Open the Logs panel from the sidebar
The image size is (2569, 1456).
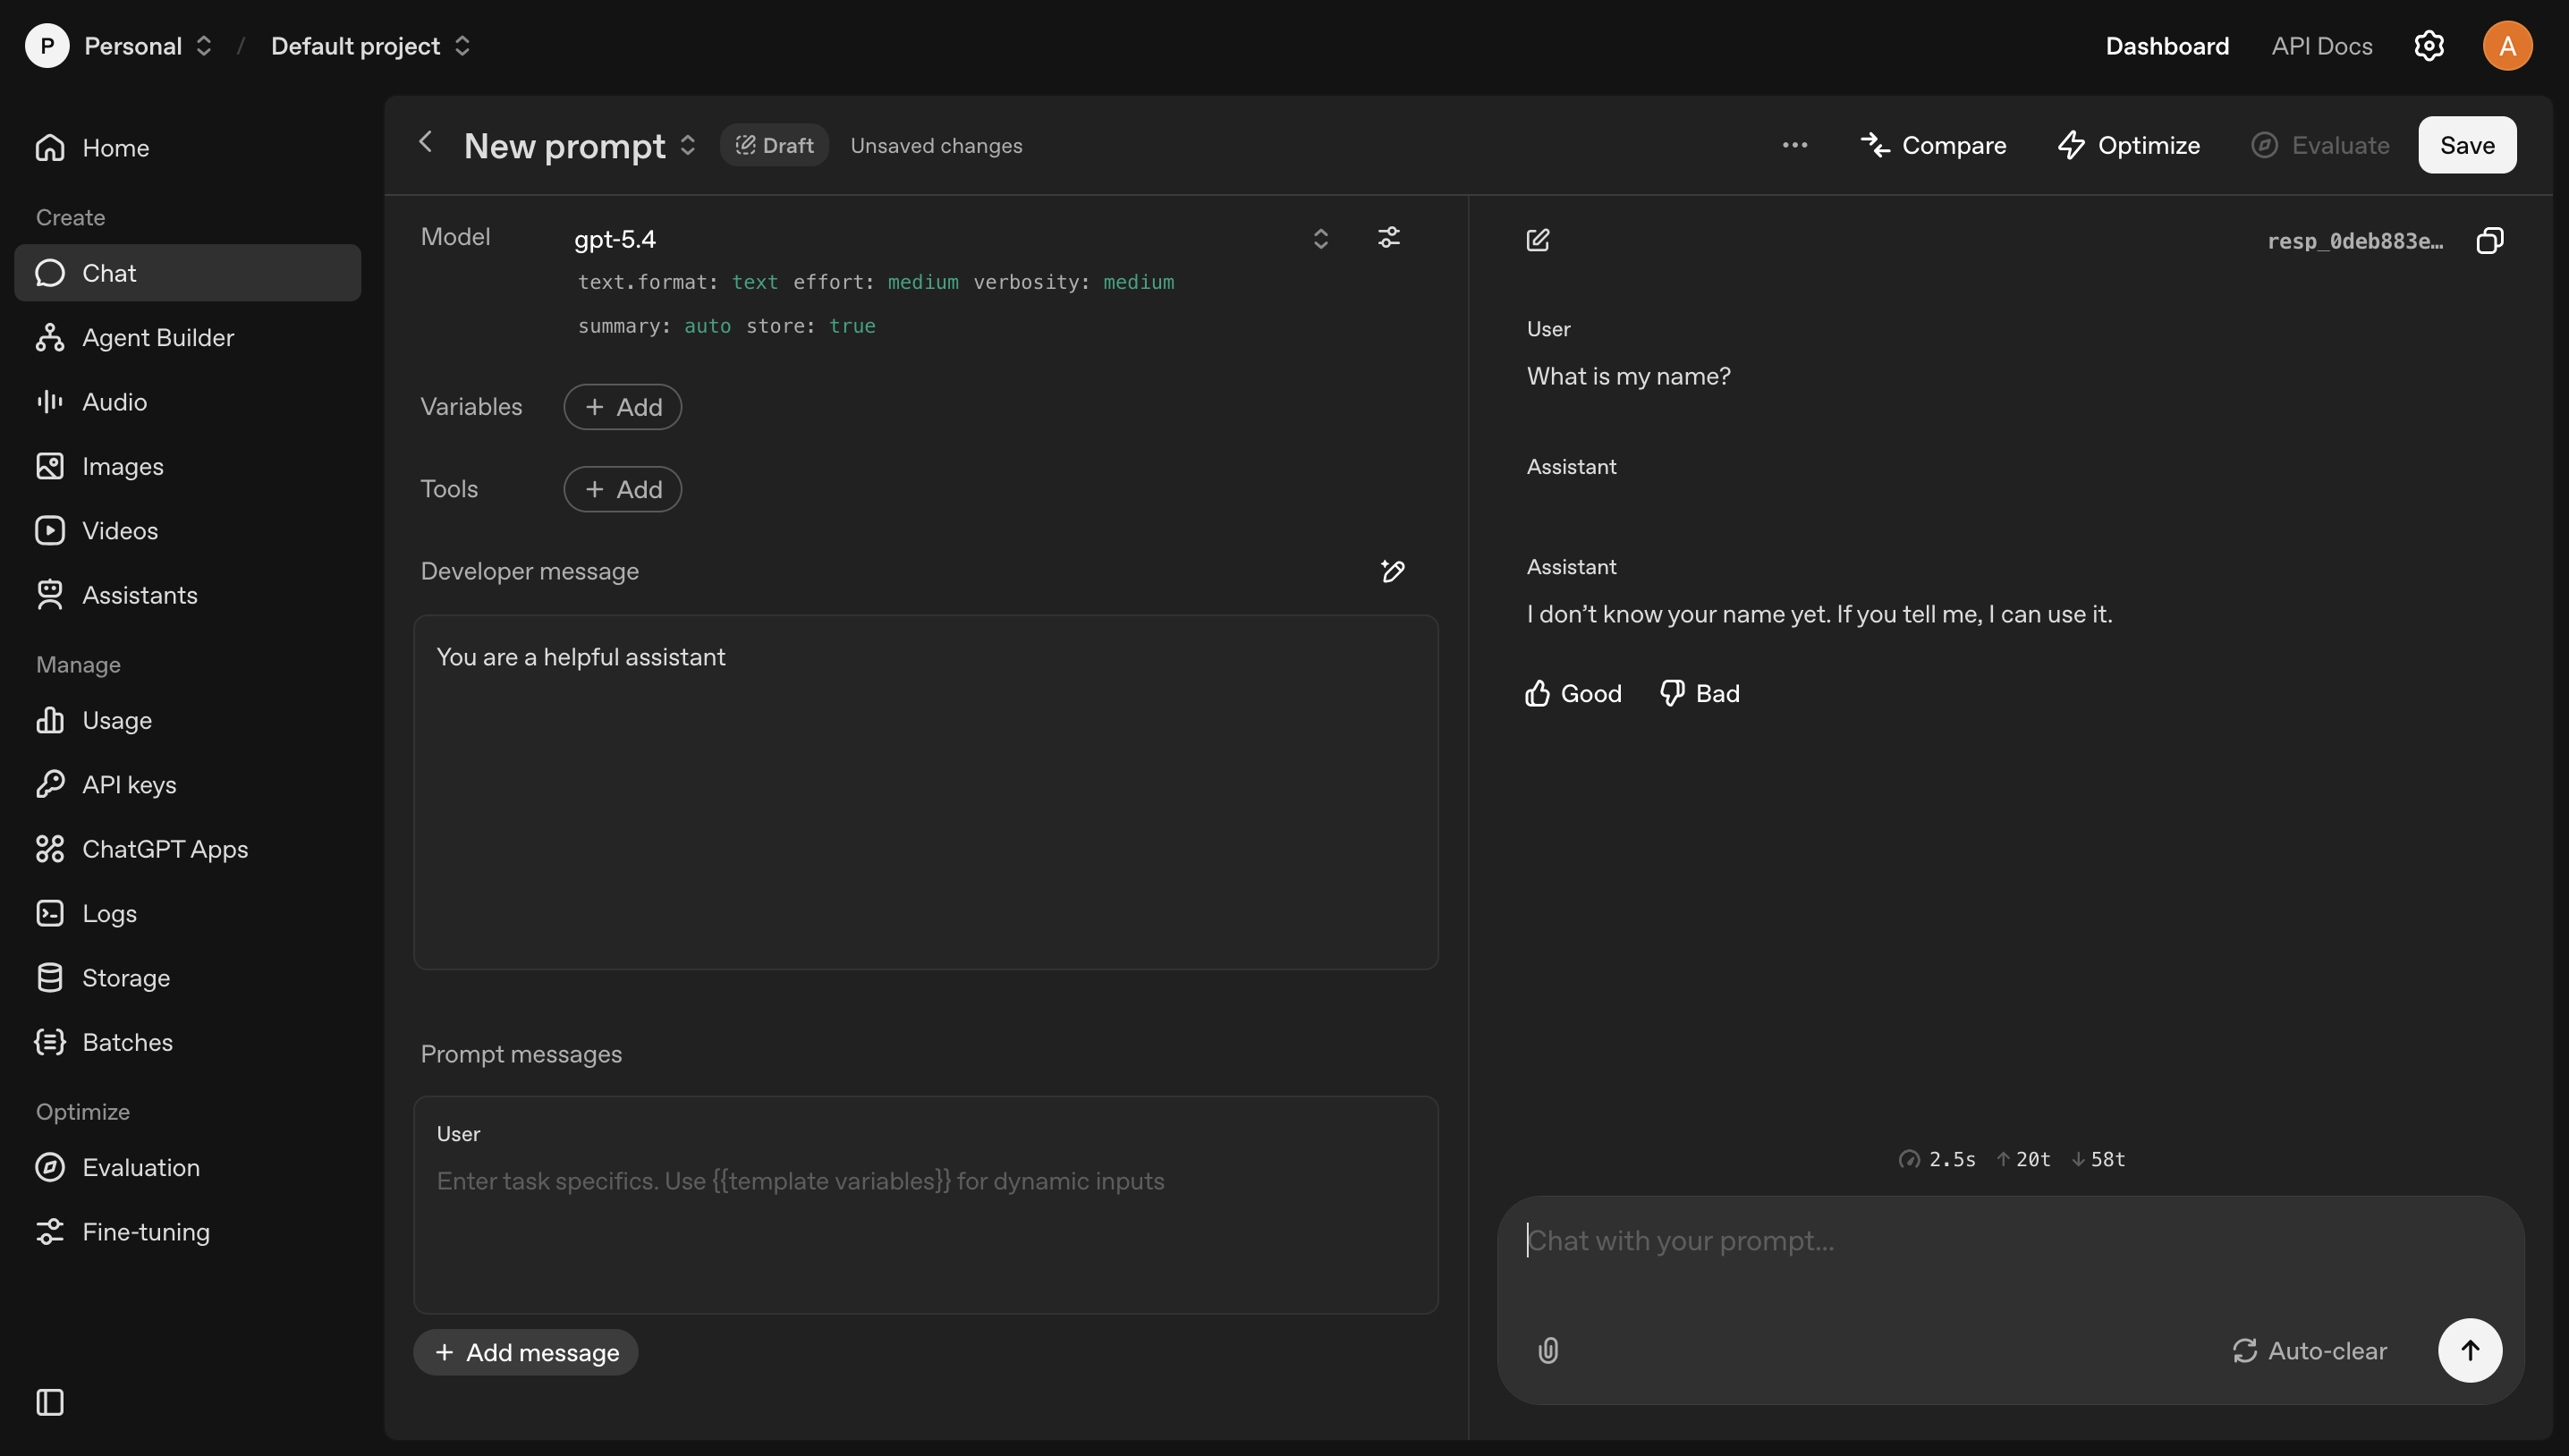(x=109, y=913)
